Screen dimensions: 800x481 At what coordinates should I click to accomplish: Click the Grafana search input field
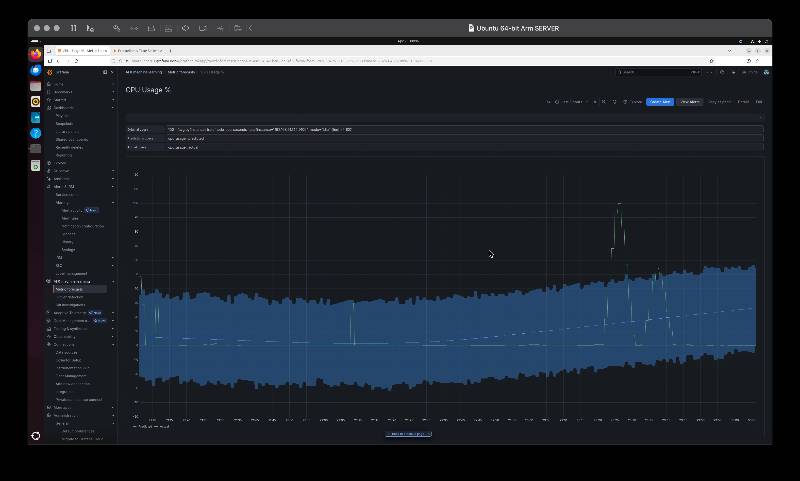(658, 72)
